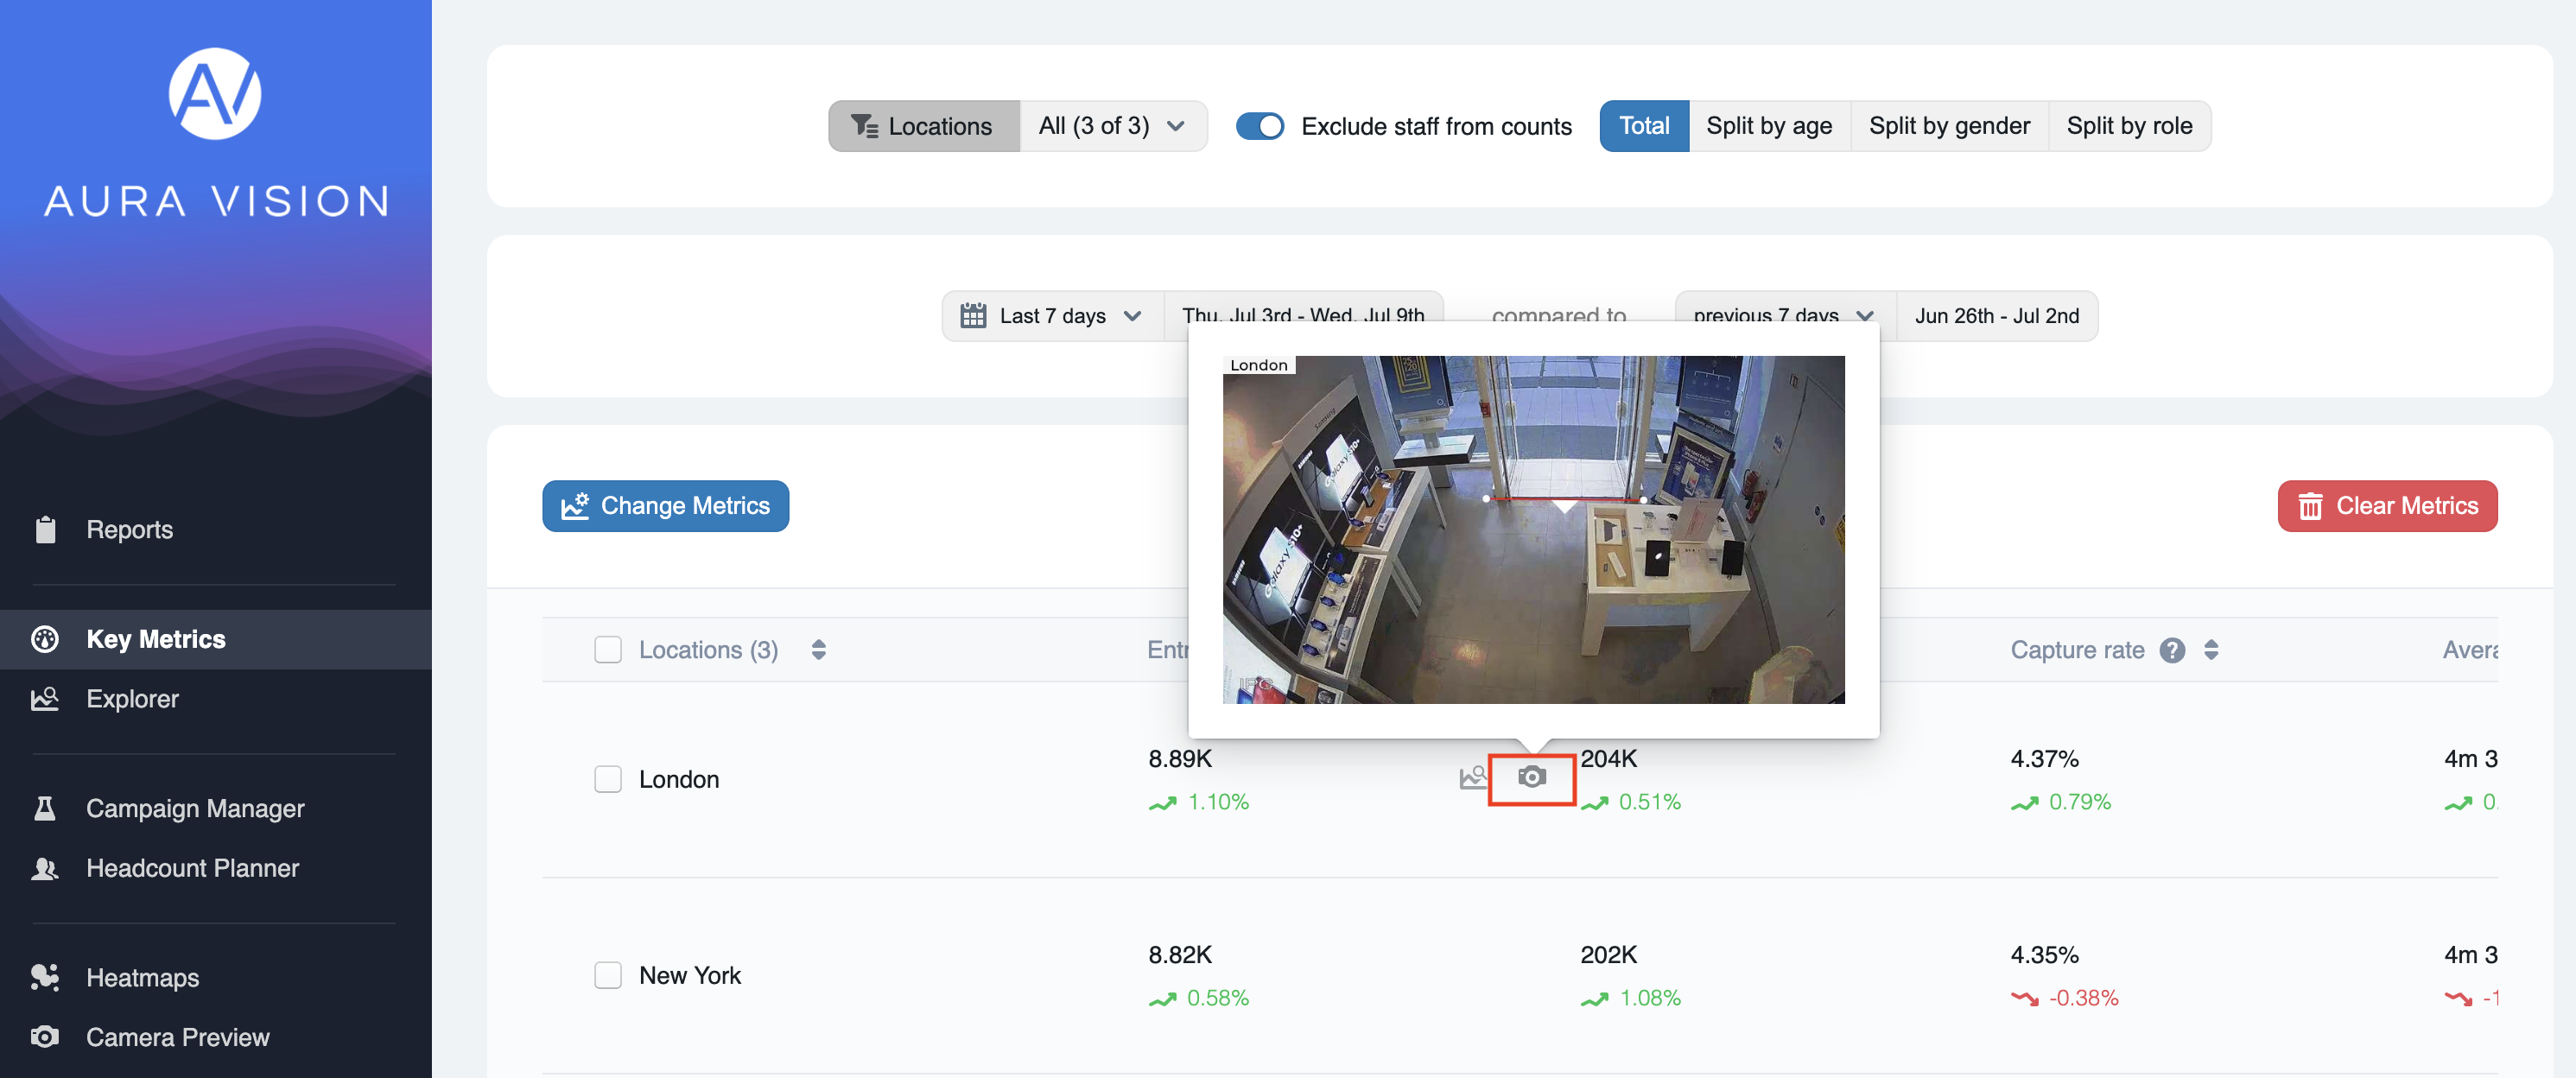Viewport: 2576px width, 1078px height.
Task: Click the Change Metrics button
Action: tap(665, 506)
